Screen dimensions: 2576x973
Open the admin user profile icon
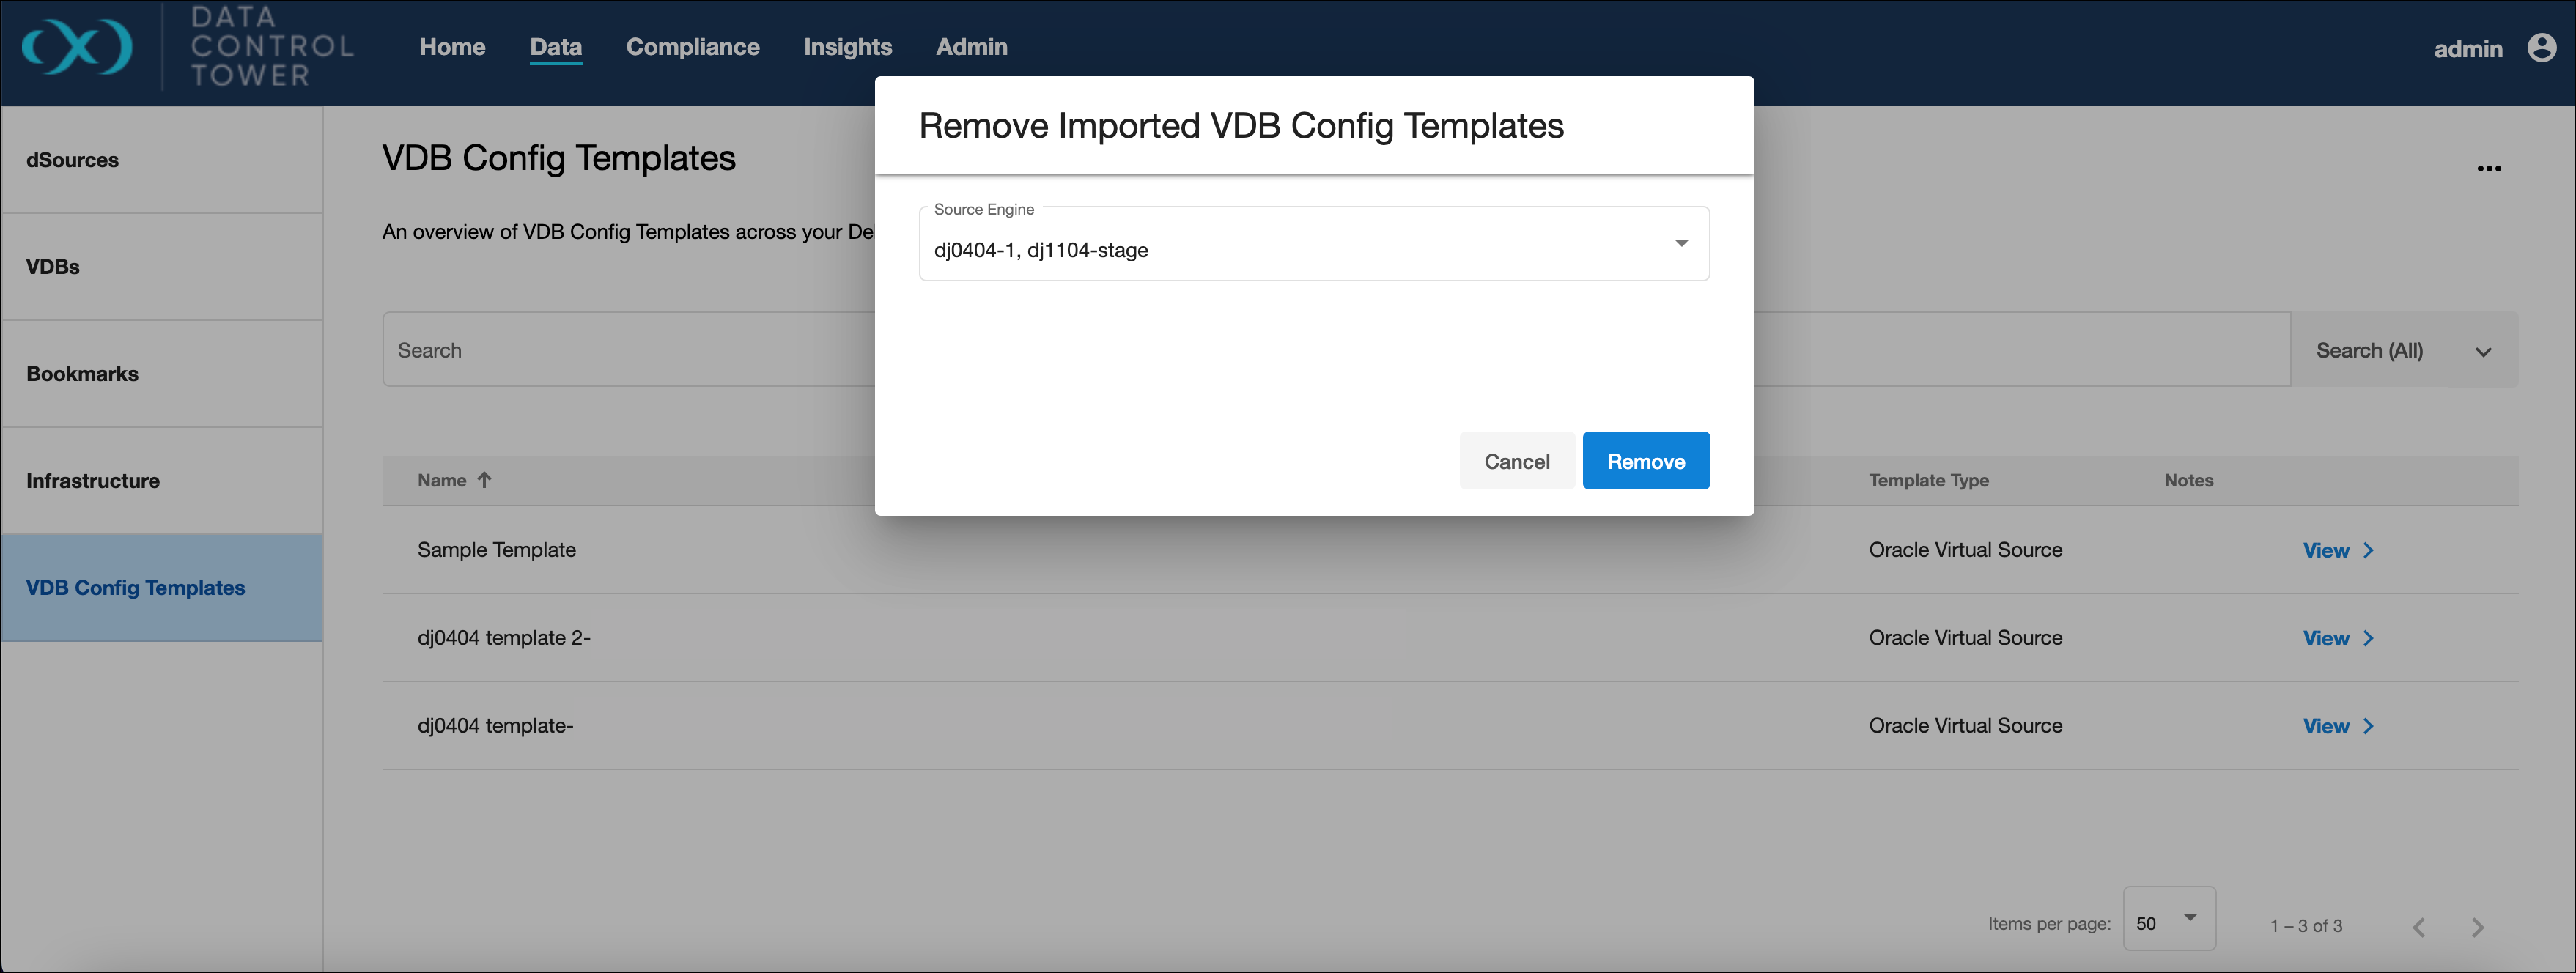point(2541,48)
